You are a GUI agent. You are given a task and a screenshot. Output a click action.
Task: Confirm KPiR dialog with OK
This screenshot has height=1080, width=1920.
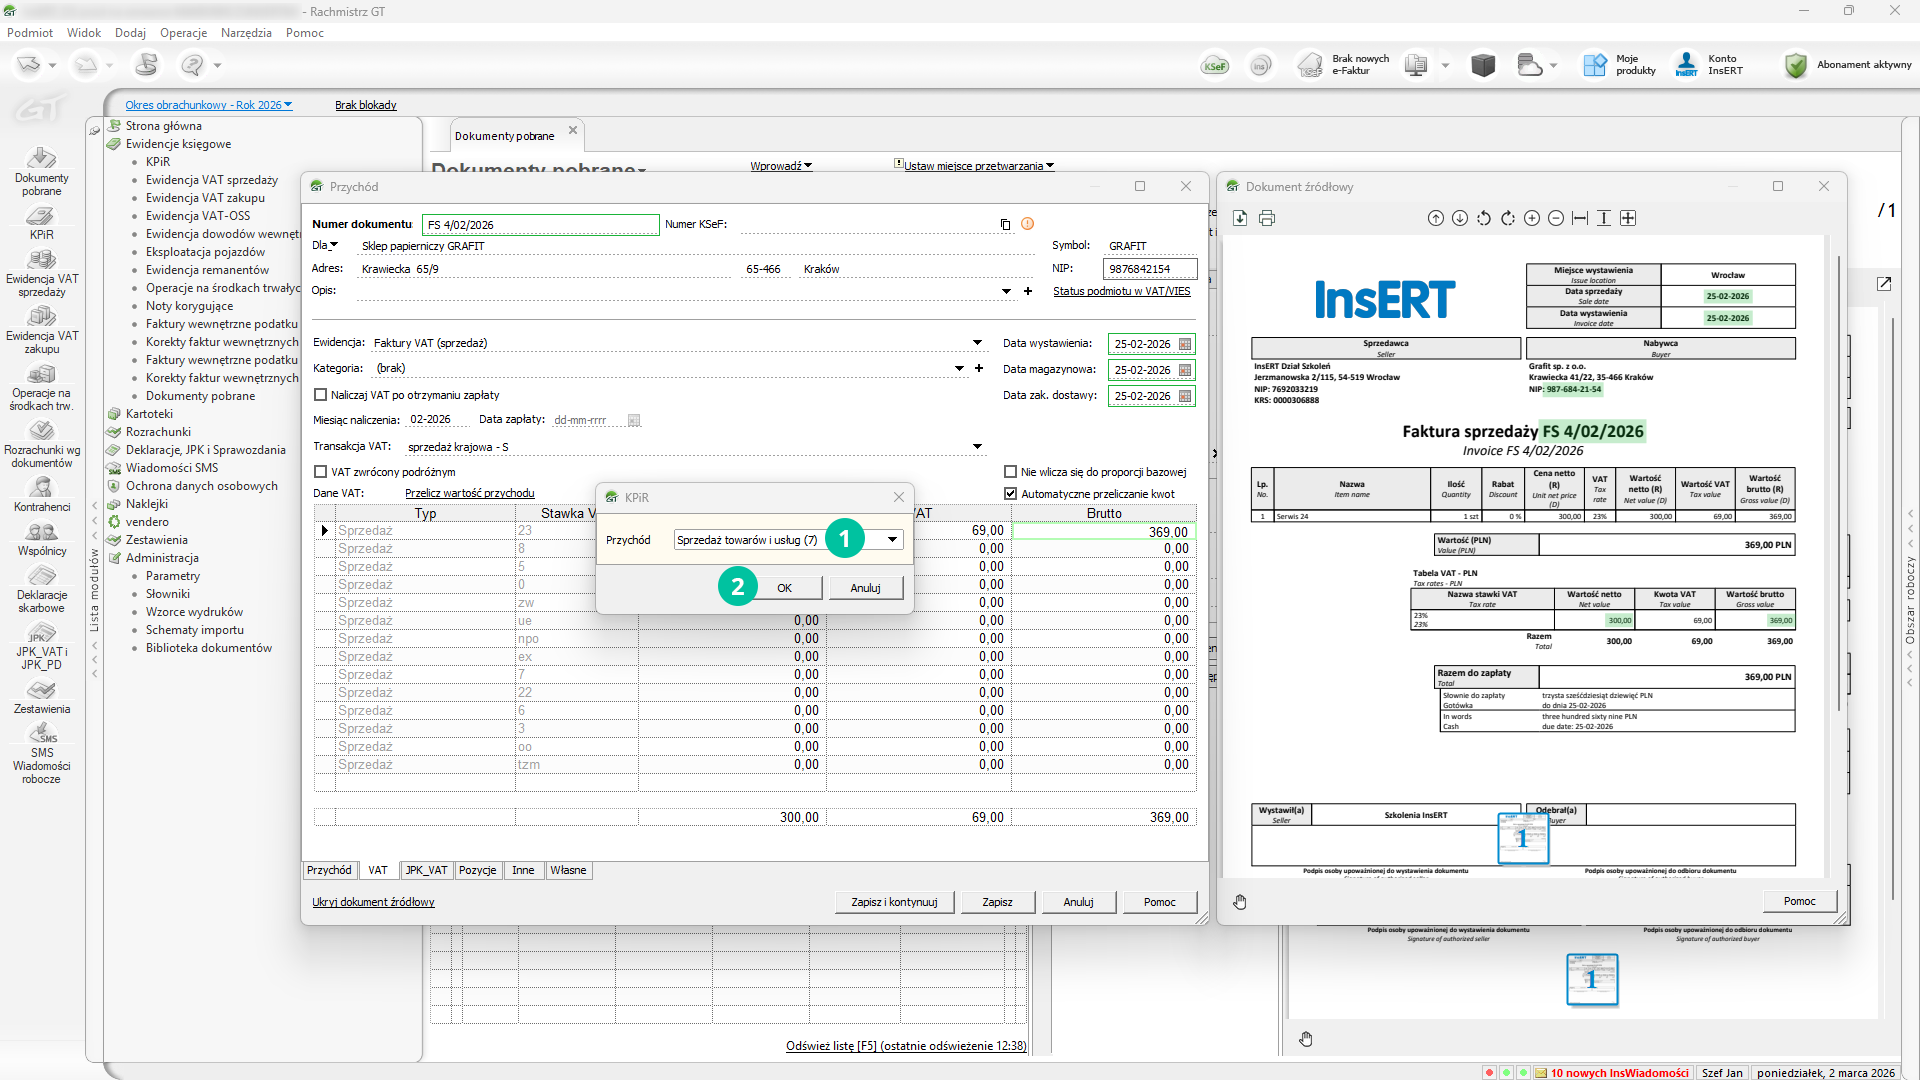point(784,588)
